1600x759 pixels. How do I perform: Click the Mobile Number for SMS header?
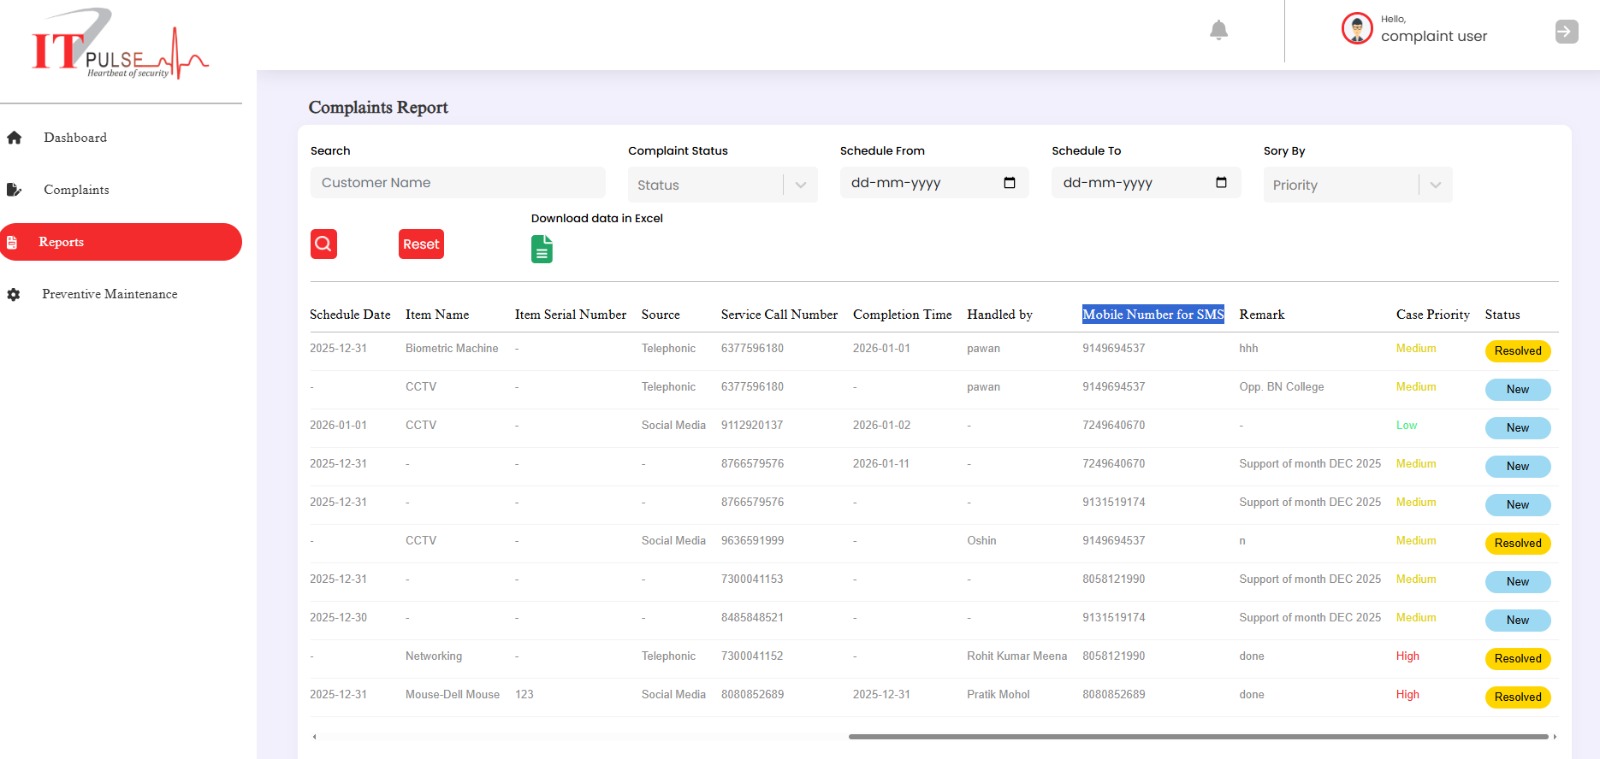(x=1152, y=314)
